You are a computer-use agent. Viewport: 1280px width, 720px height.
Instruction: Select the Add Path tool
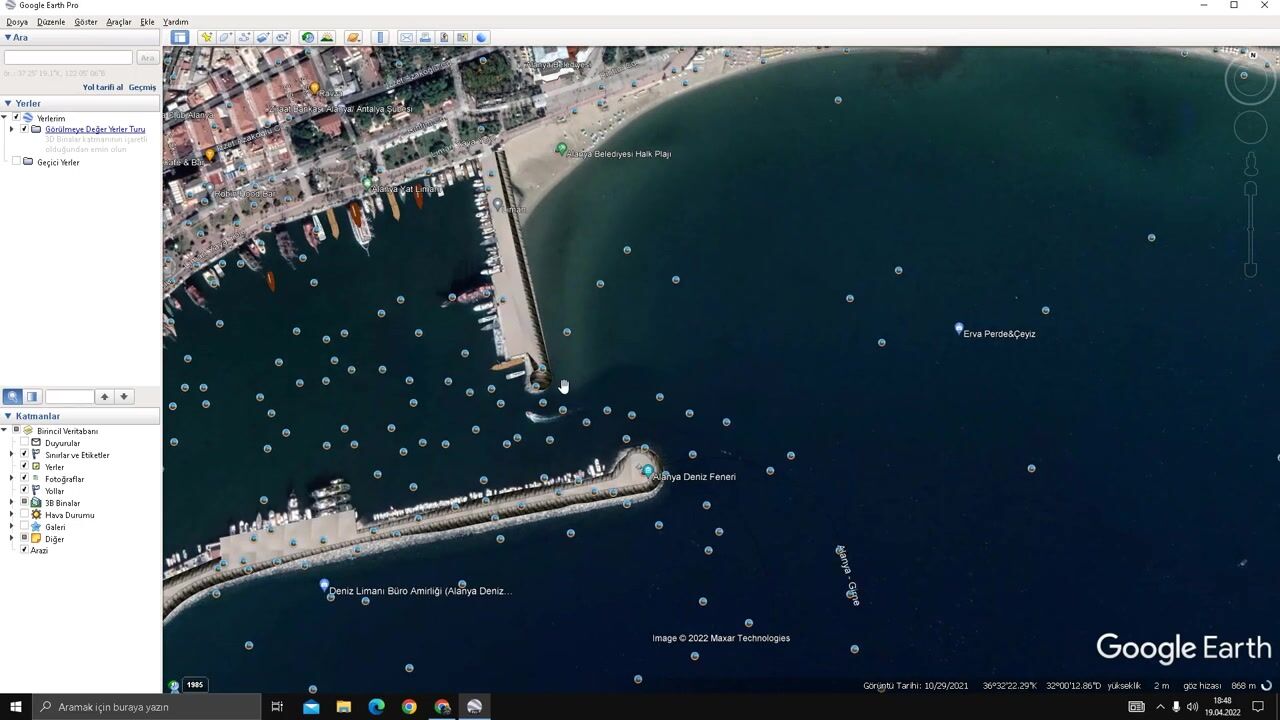(244, 37)
